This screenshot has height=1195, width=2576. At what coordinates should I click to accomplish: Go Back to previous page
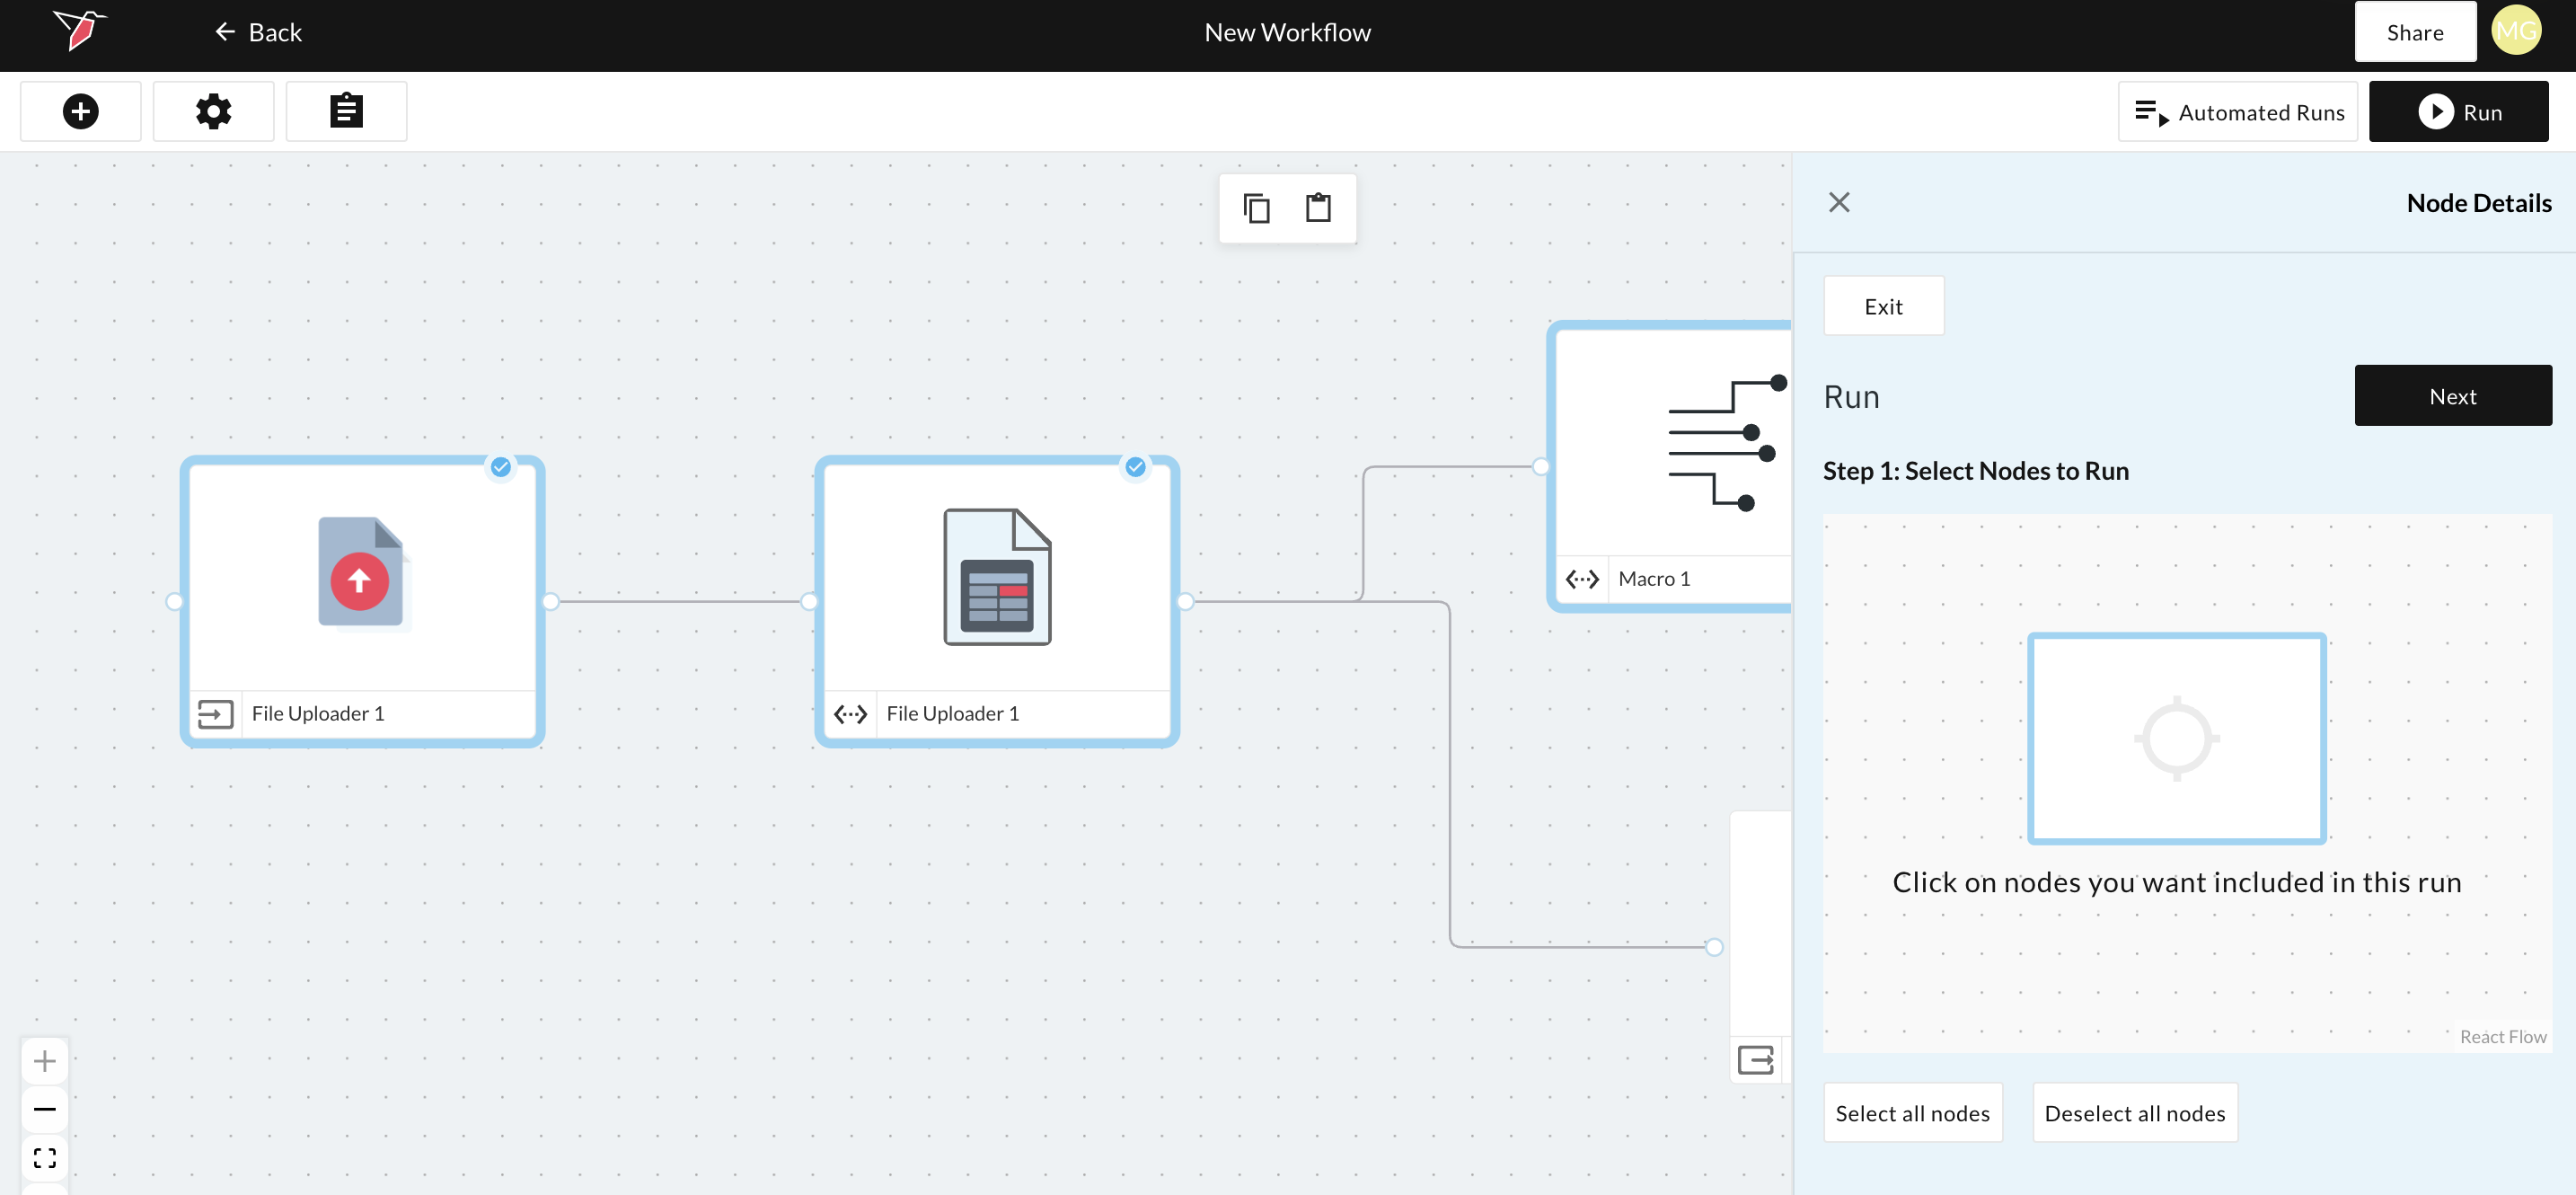[258, 32]
